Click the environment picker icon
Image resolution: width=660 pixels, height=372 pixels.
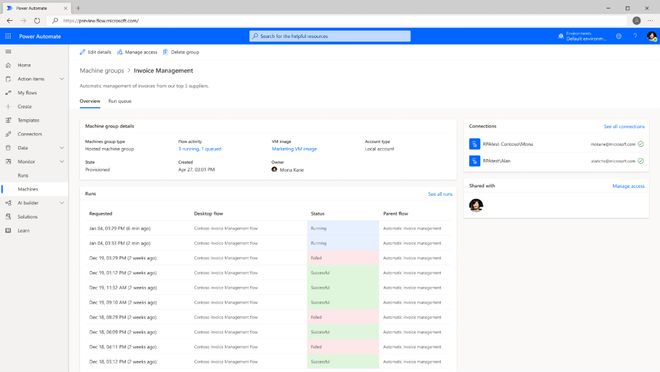[x=561, y=36]
